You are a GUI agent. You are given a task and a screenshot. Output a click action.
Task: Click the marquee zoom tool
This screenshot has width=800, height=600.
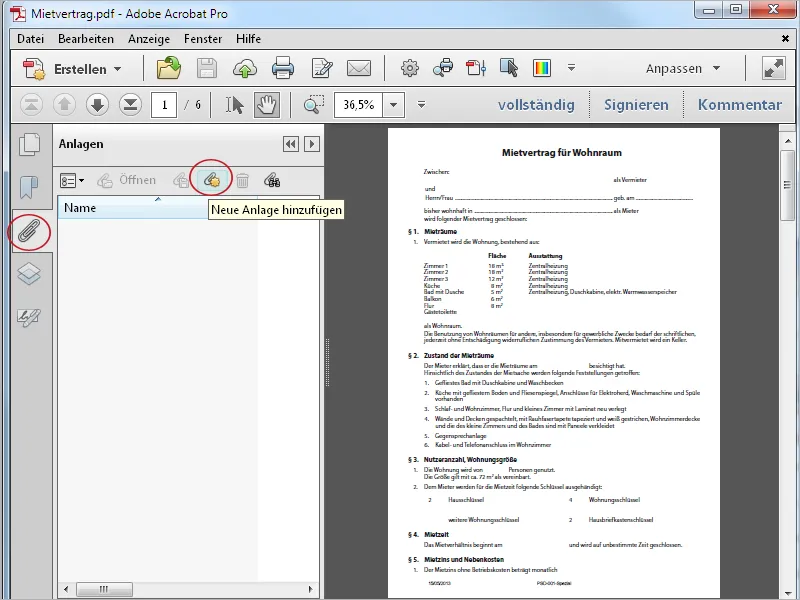(314, 105)
